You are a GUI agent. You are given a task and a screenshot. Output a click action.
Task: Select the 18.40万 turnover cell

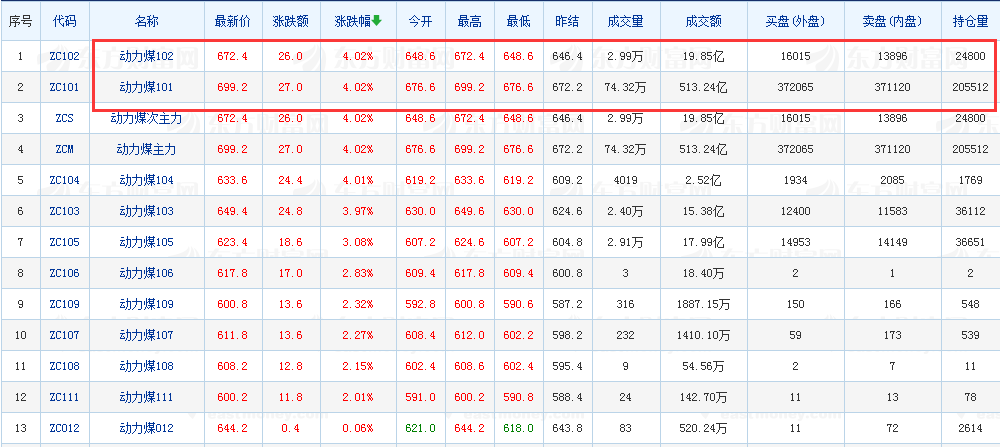tap(703, 274)
